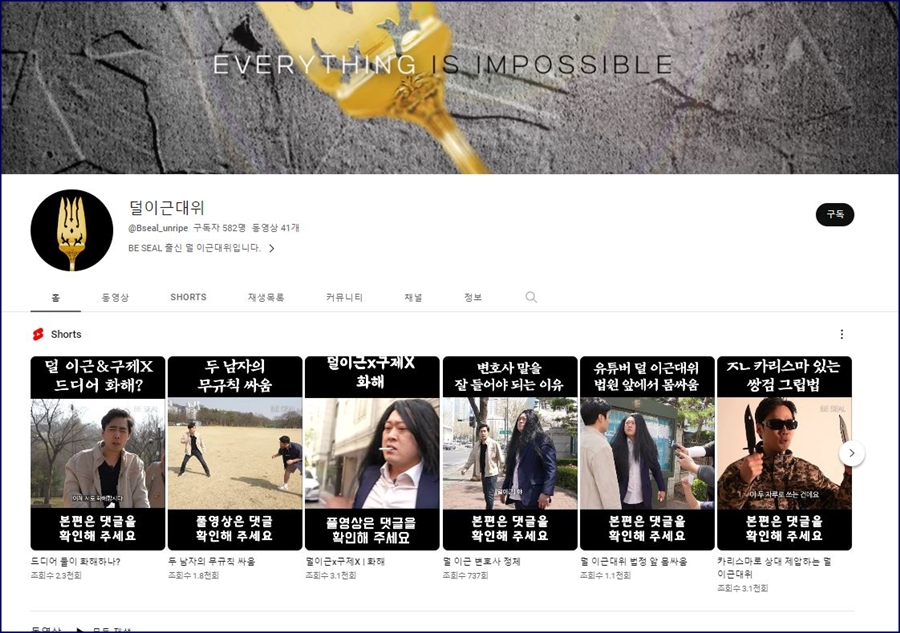900x633 pixels.
Task: Click the handle @Bseal_unripe
Action: [158, 228]
